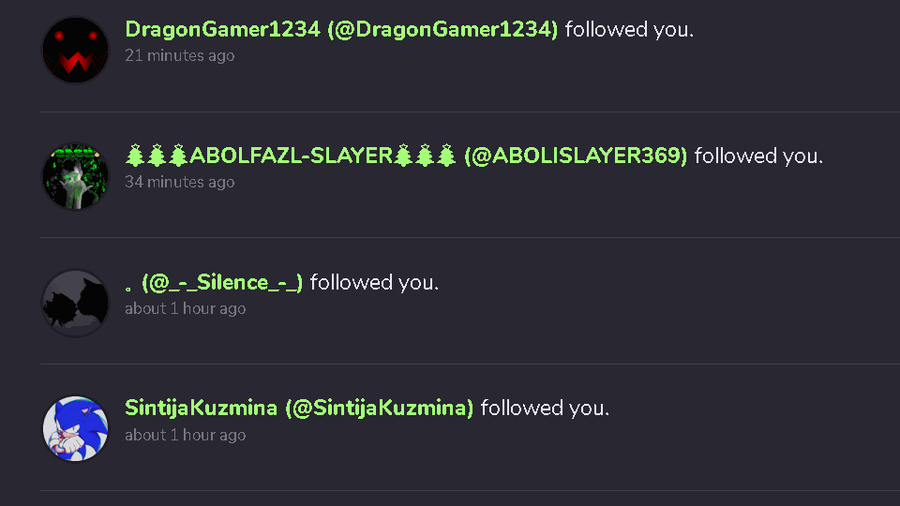Click the "21 minutes ago" timestamp
The width and height of the screenshot is (900, 506).
(x=180, y=56)
